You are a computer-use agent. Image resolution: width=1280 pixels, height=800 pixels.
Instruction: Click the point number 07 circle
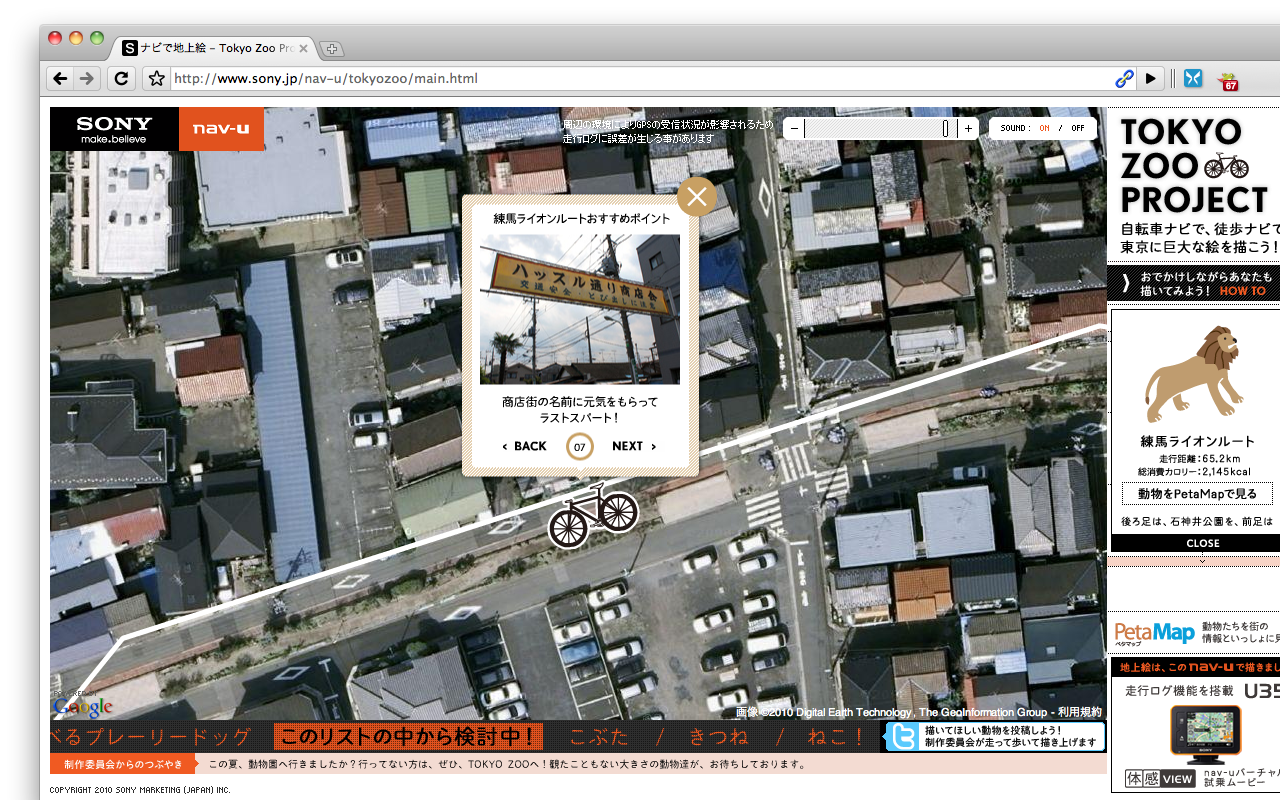coord(580,447)
